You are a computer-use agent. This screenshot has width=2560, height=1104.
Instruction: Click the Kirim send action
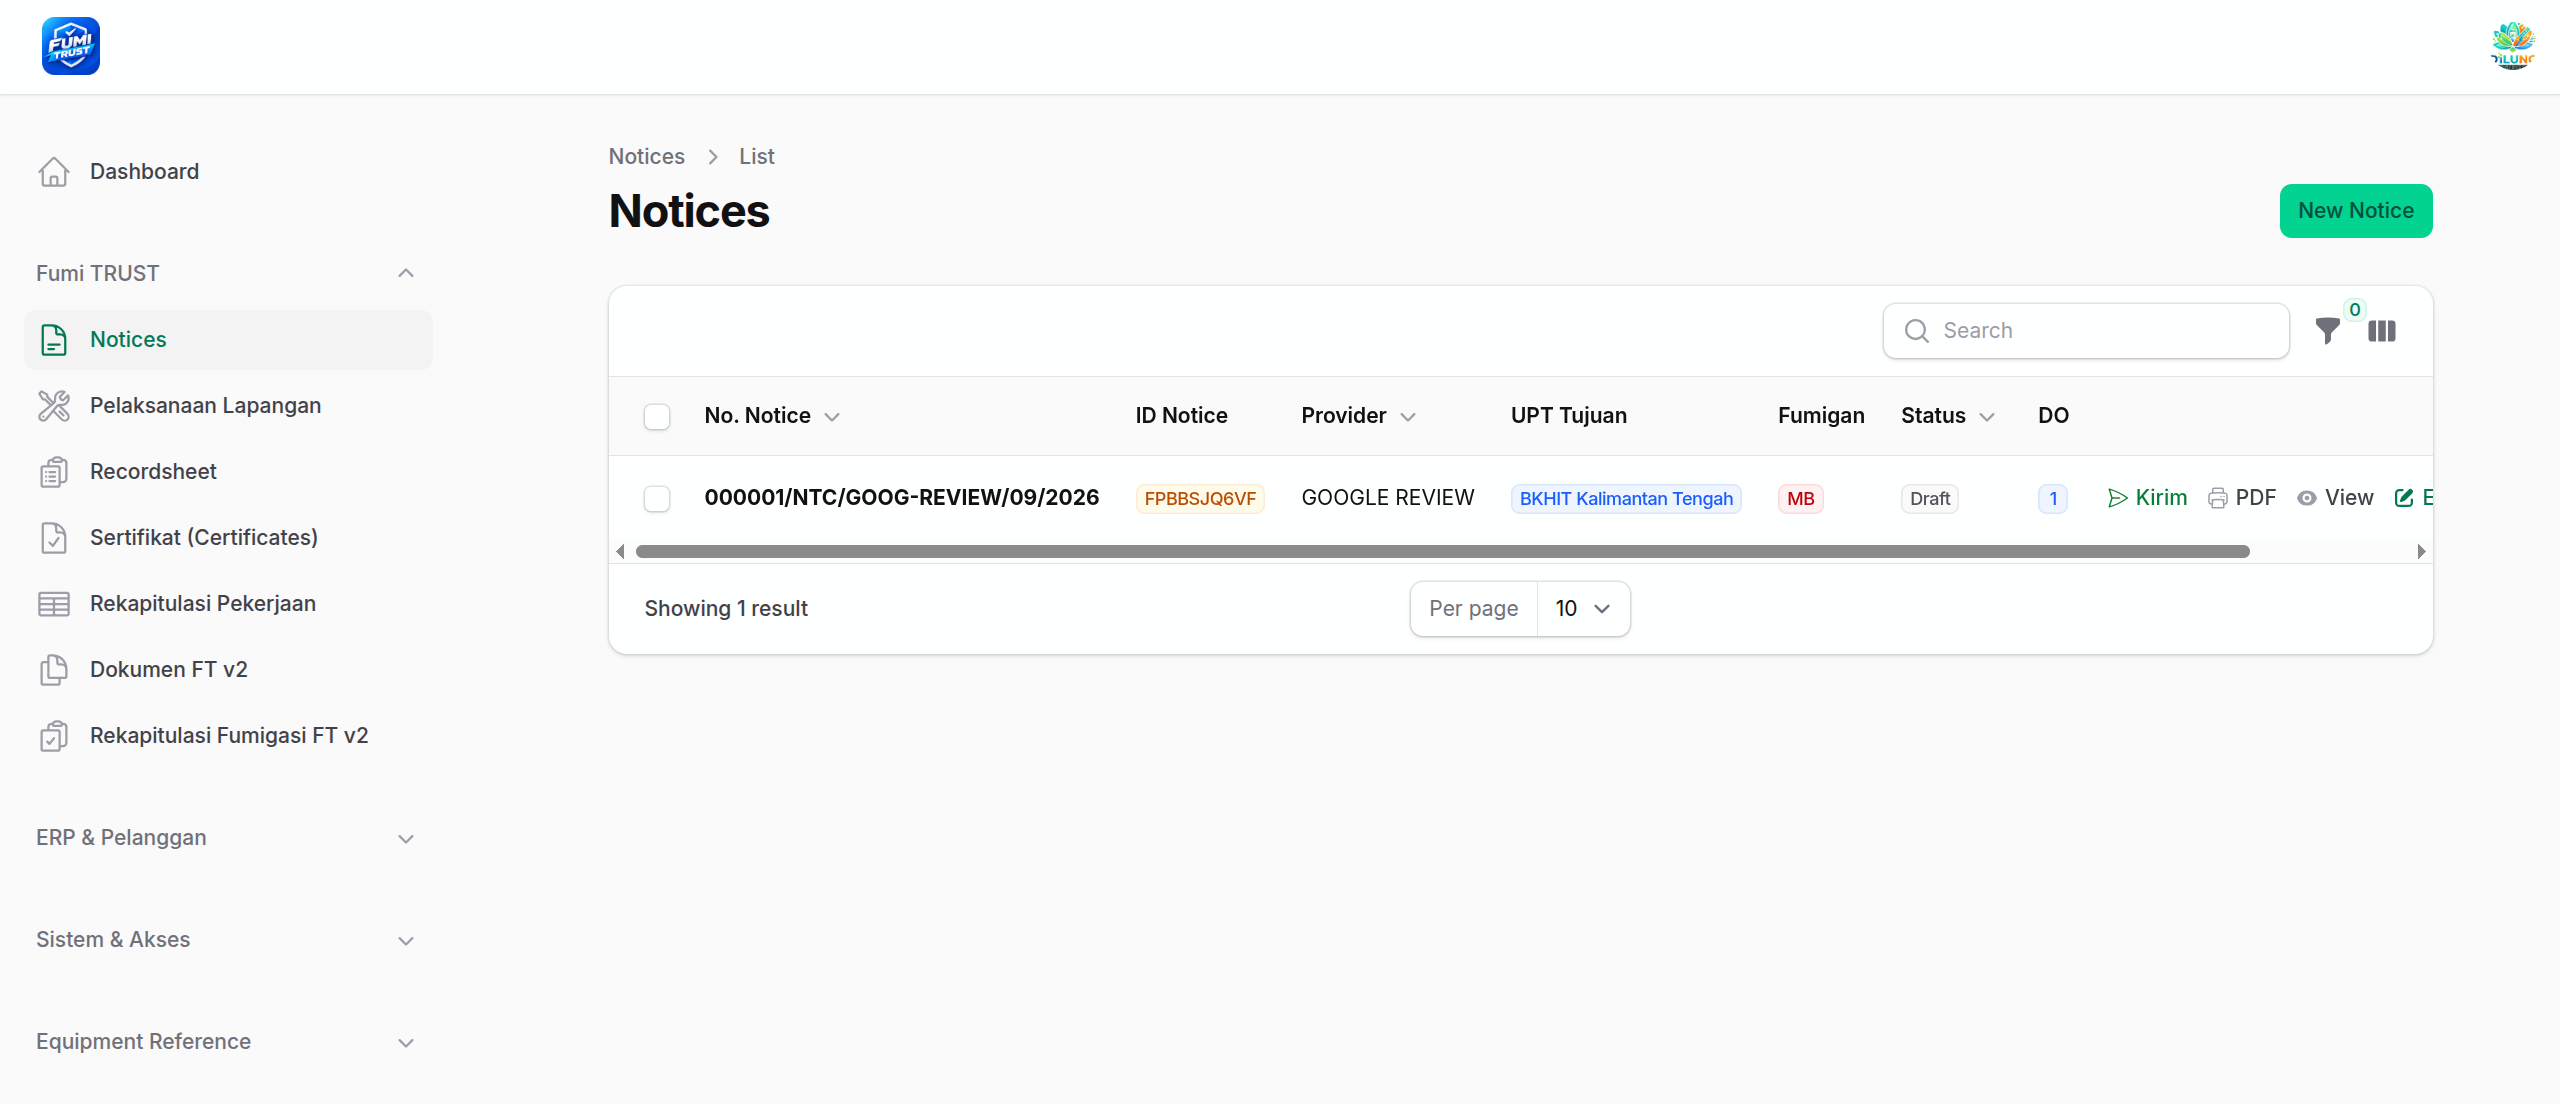[2148, 498]
